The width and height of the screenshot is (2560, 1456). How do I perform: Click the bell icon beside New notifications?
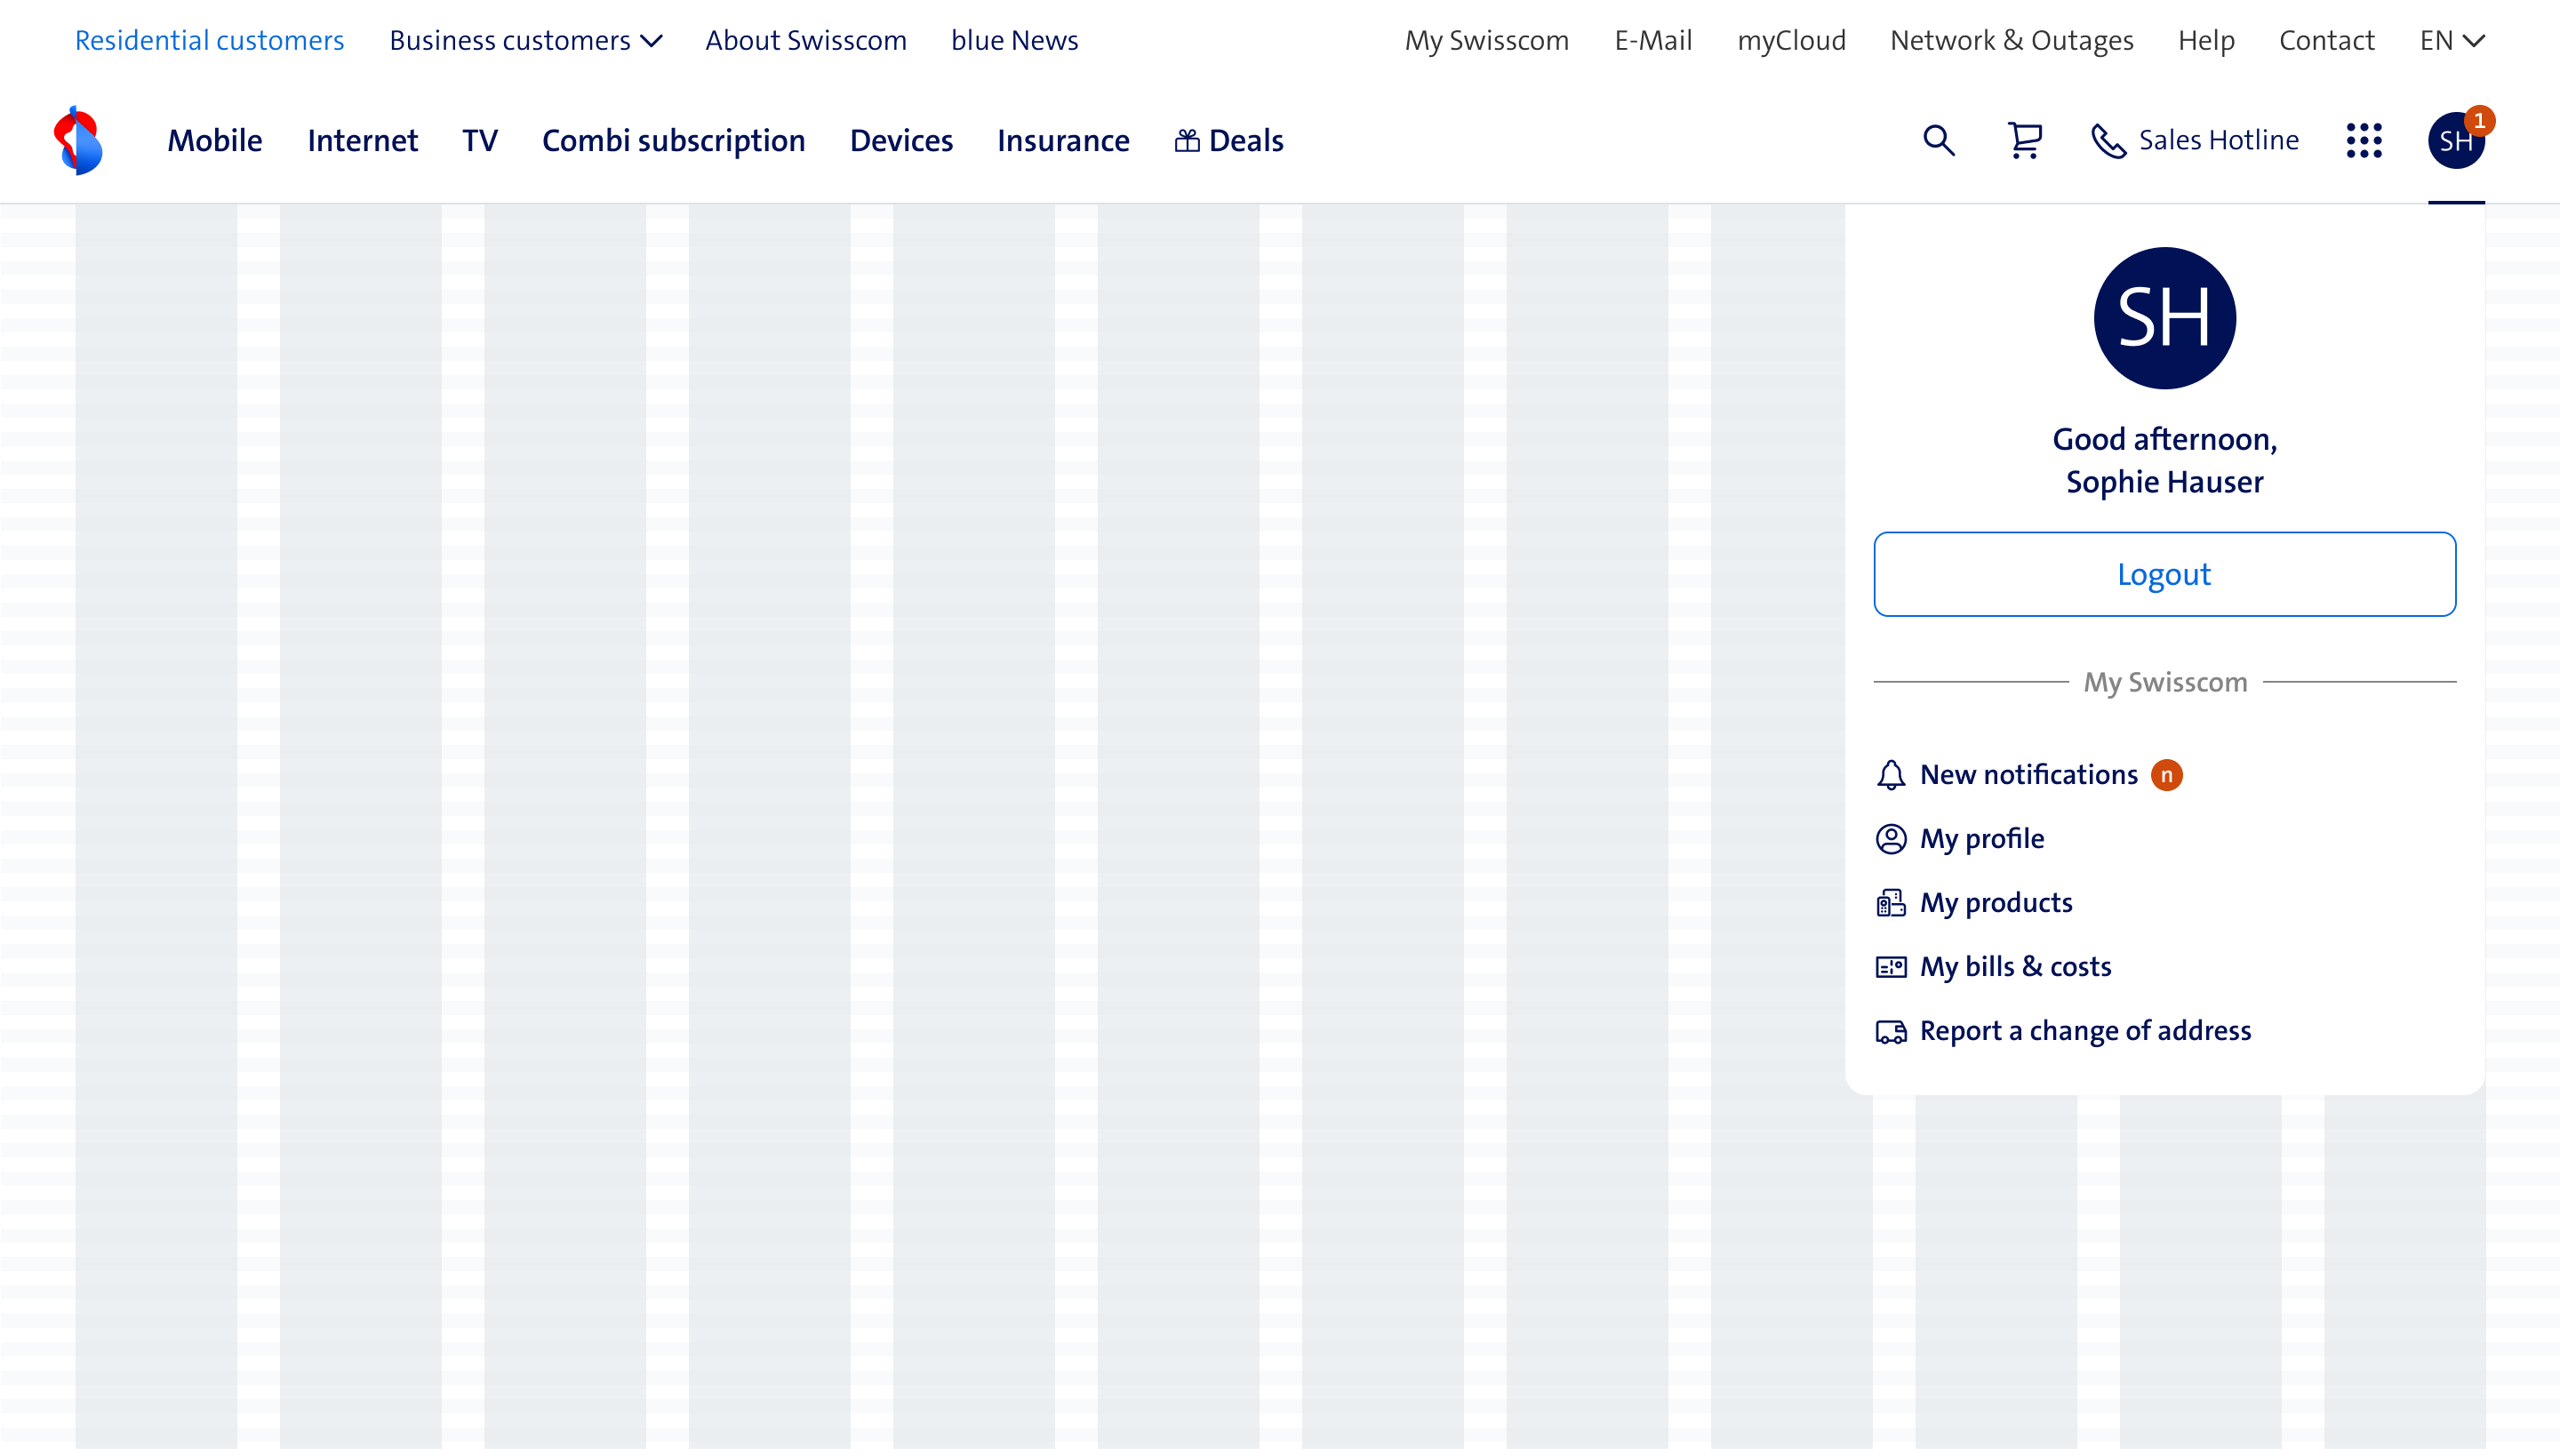tap(1890, 775)
